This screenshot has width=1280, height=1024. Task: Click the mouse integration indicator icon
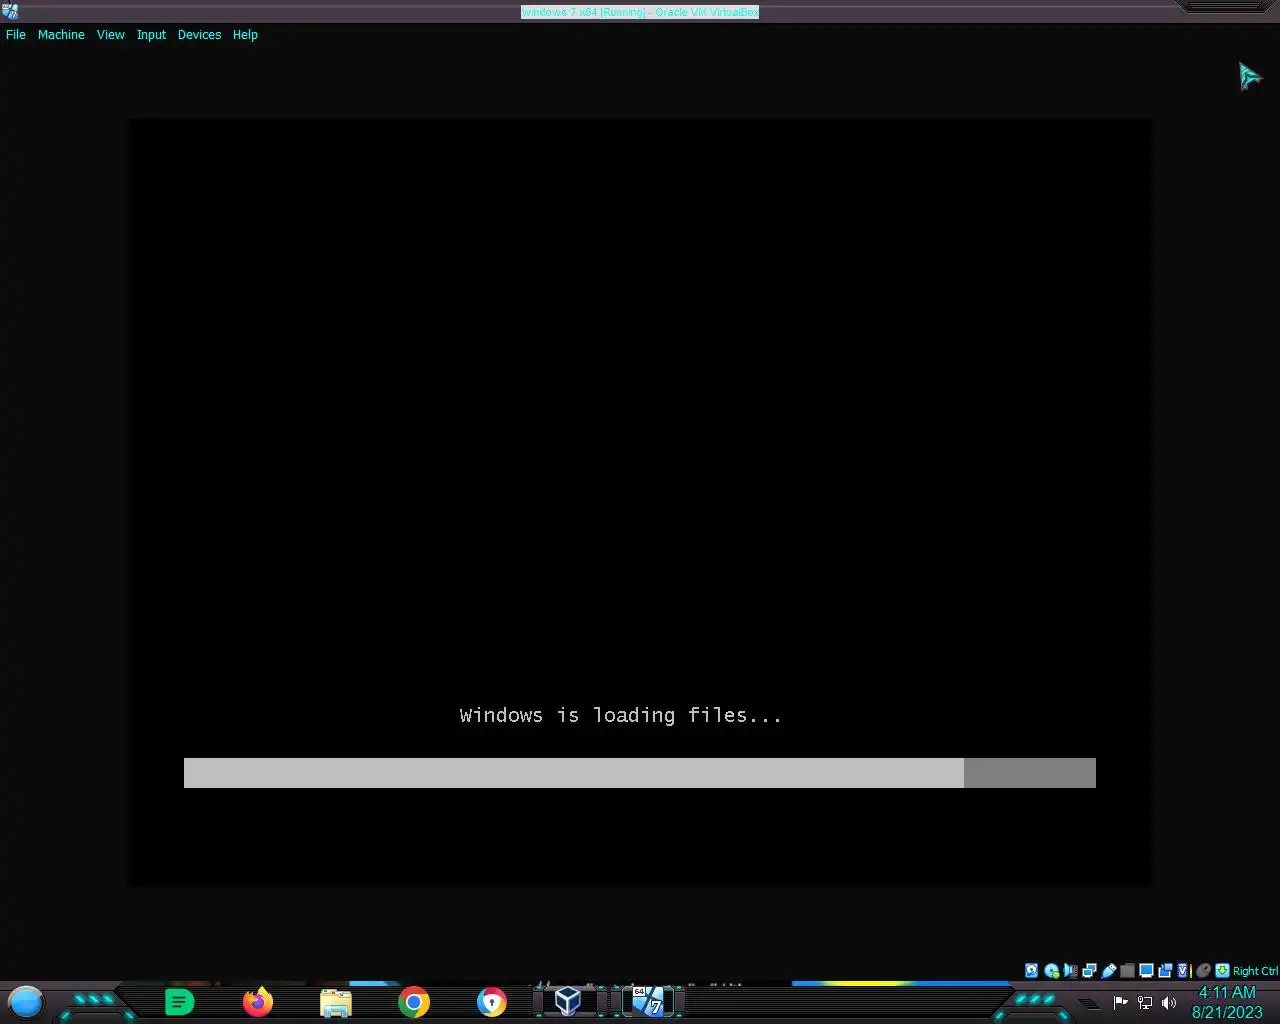(1203, 970)
